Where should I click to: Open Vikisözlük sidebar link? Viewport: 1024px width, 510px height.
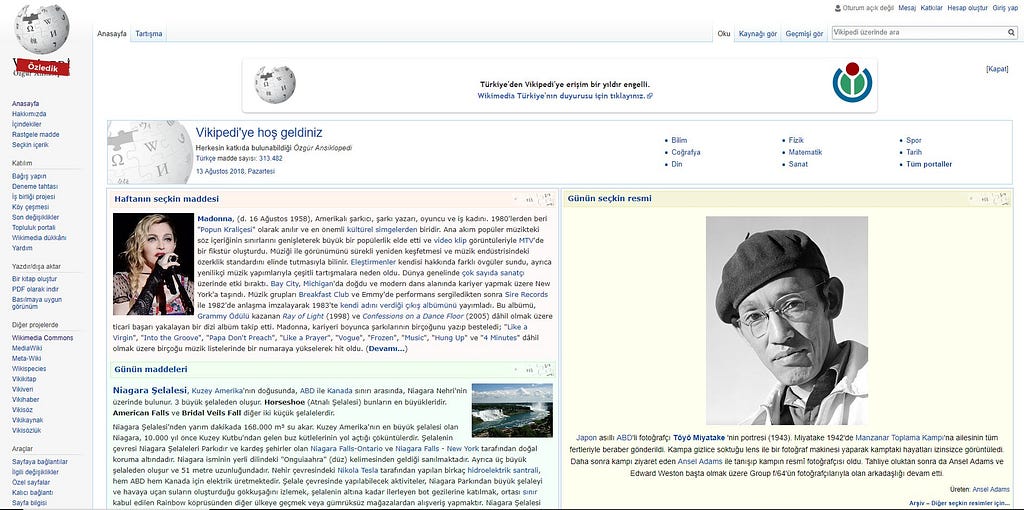[x=26, y=431]
